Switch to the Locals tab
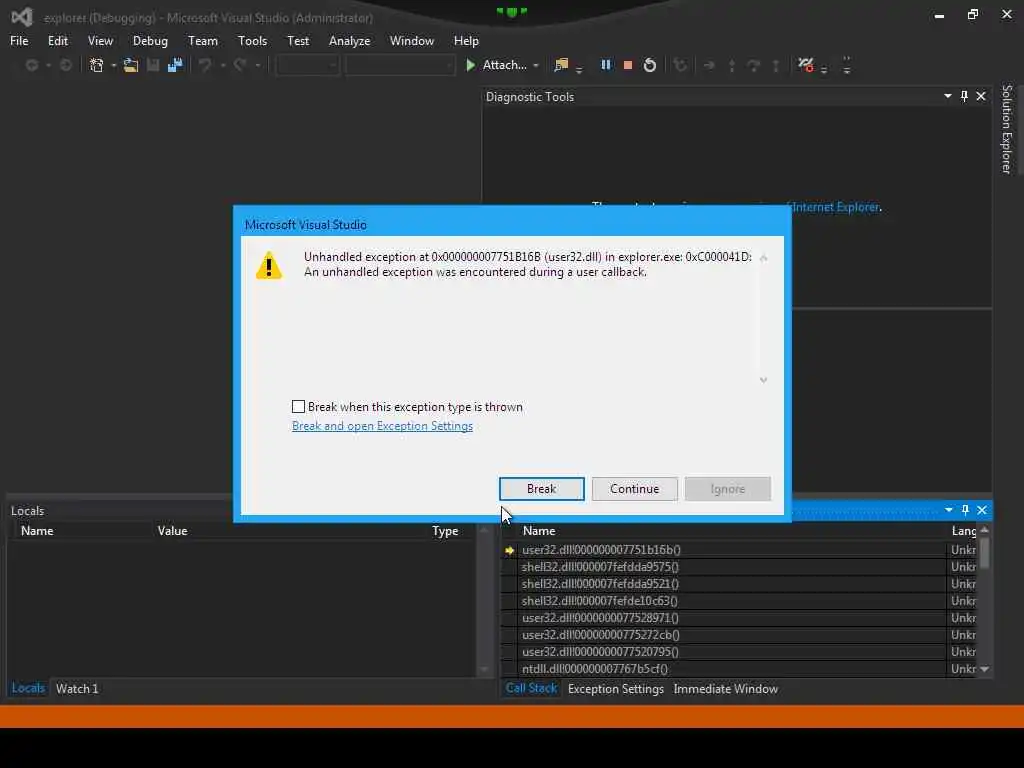The width and height of the screenshot is (1024, 768). click(28, 688)
